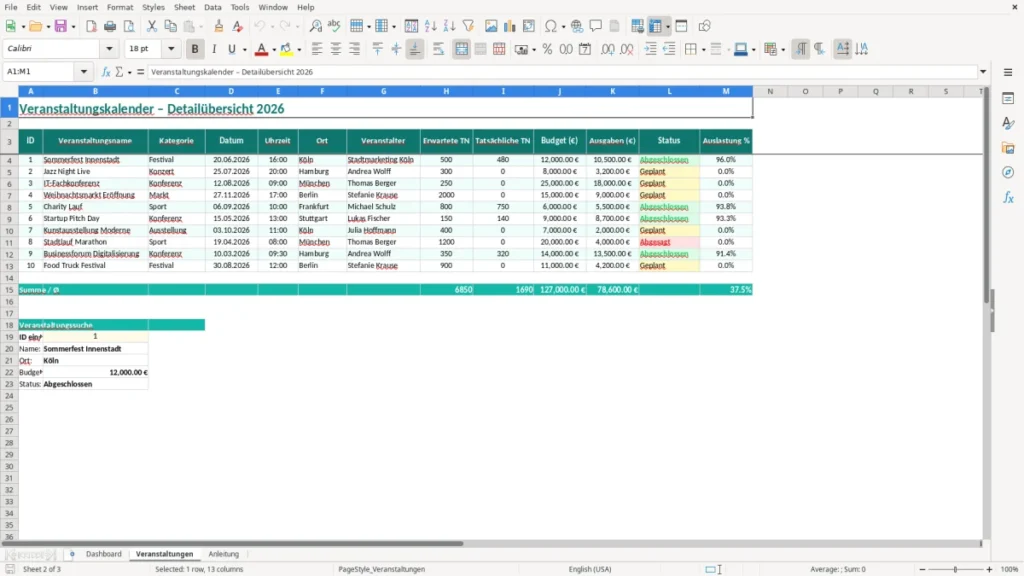This screenshot has height=576, width=1024.
Task: Open the Data menu
Action: (212, 7)
